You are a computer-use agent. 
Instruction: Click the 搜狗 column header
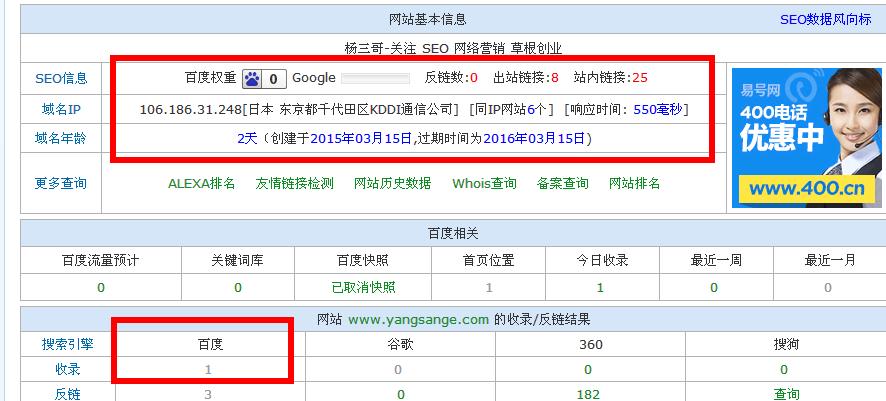coord(786,344)
